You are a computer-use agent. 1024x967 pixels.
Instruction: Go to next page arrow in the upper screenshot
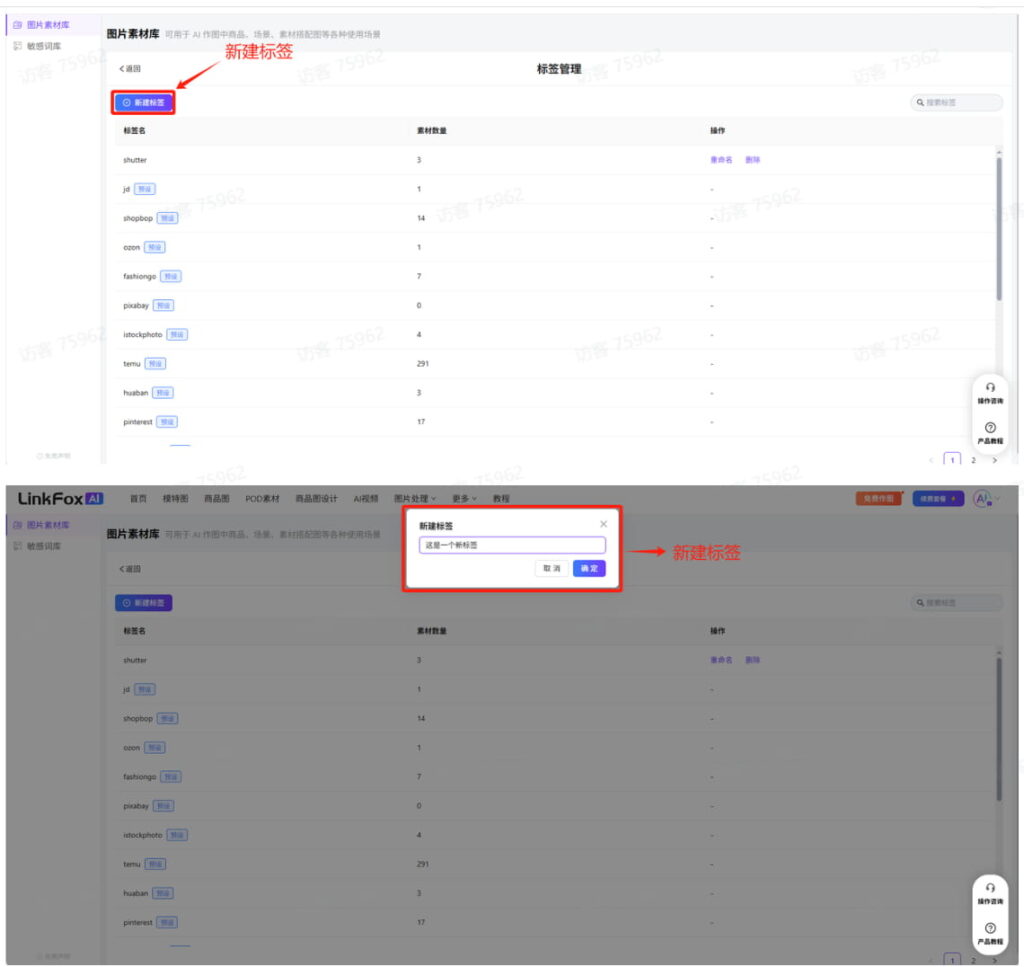click(994, 460)
